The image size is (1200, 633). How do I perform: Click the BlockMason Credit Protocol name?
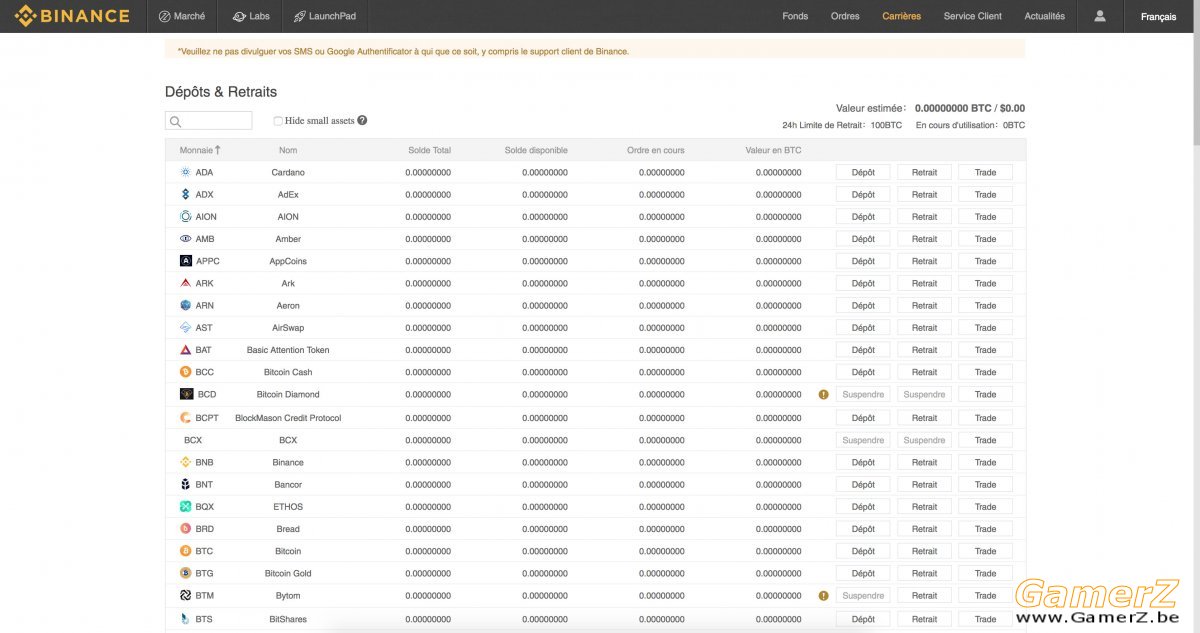click(x=288, y=418)
